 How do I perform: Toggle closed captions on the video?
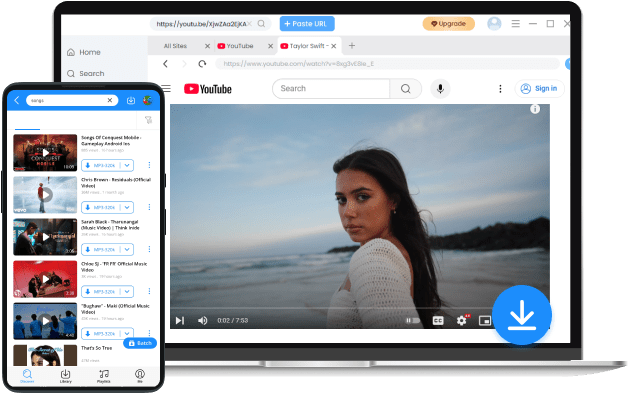[x=438, y=320]
